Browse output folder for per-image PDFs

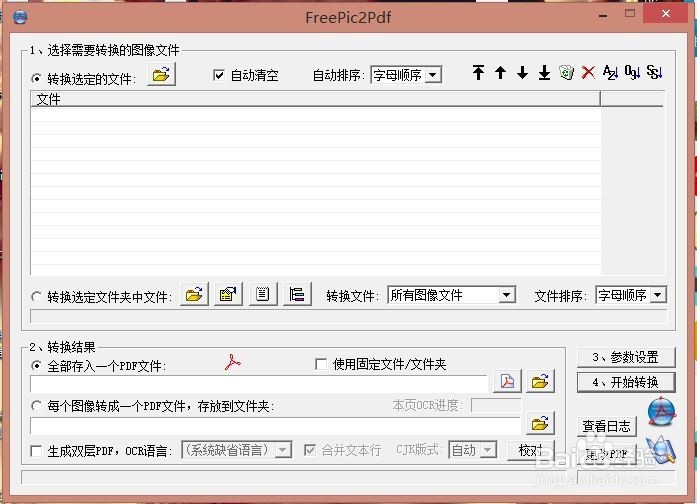pyautogui.click(x=540, y=423)
